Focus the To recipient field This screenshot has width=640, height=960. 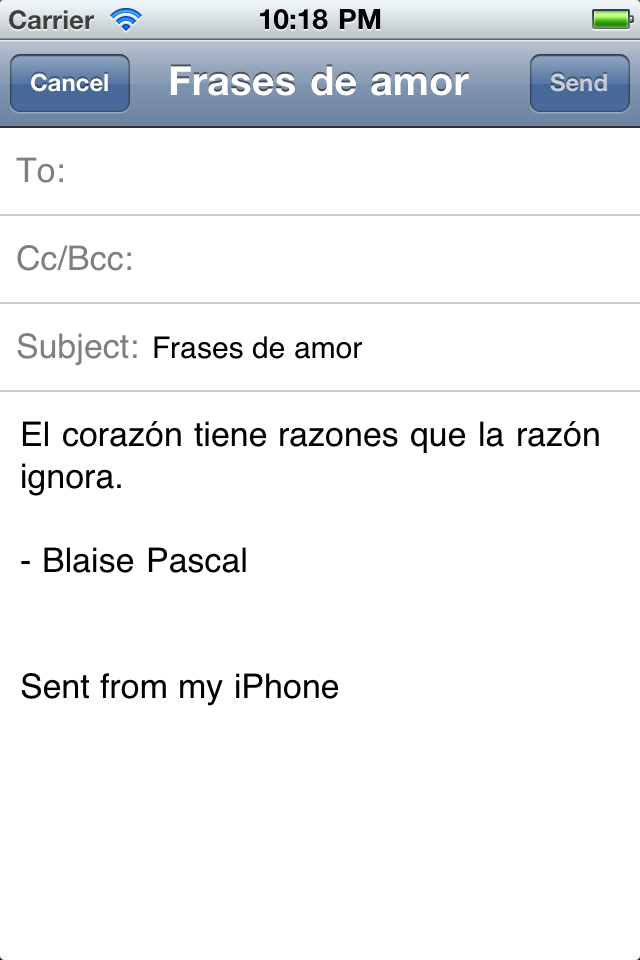[350, 172]
